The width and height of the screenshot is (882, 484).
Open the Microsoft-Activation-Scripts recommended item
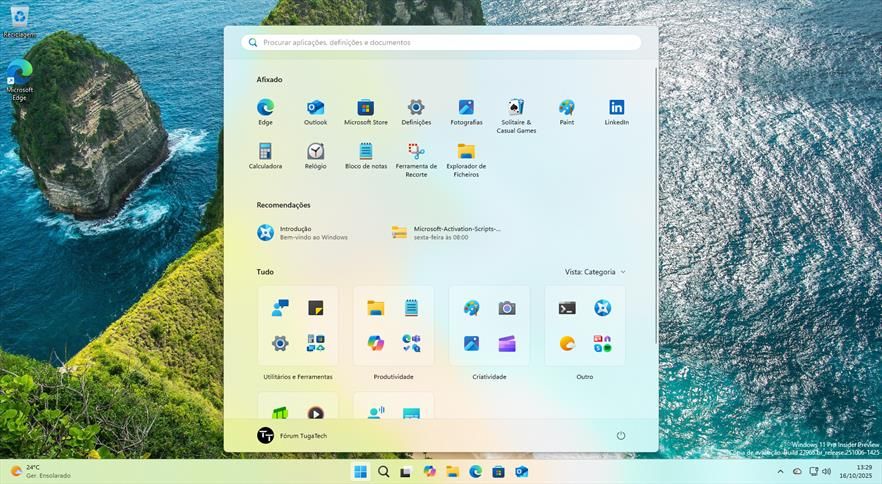447,232
